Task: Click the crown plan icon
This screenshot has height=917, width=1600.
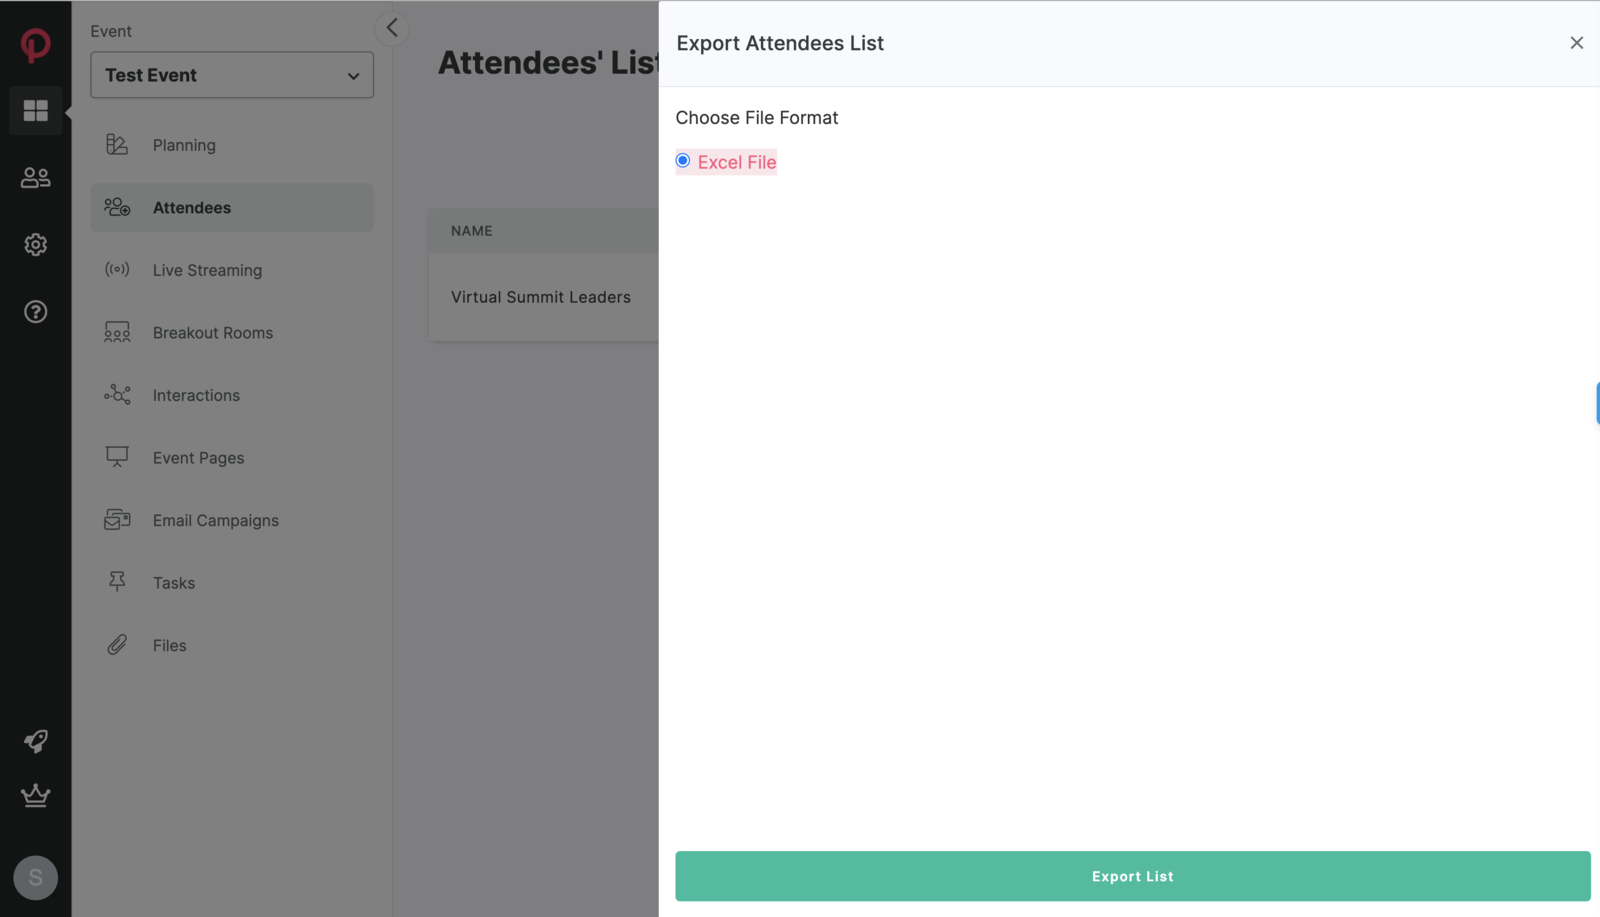Action: click(35, 796)
